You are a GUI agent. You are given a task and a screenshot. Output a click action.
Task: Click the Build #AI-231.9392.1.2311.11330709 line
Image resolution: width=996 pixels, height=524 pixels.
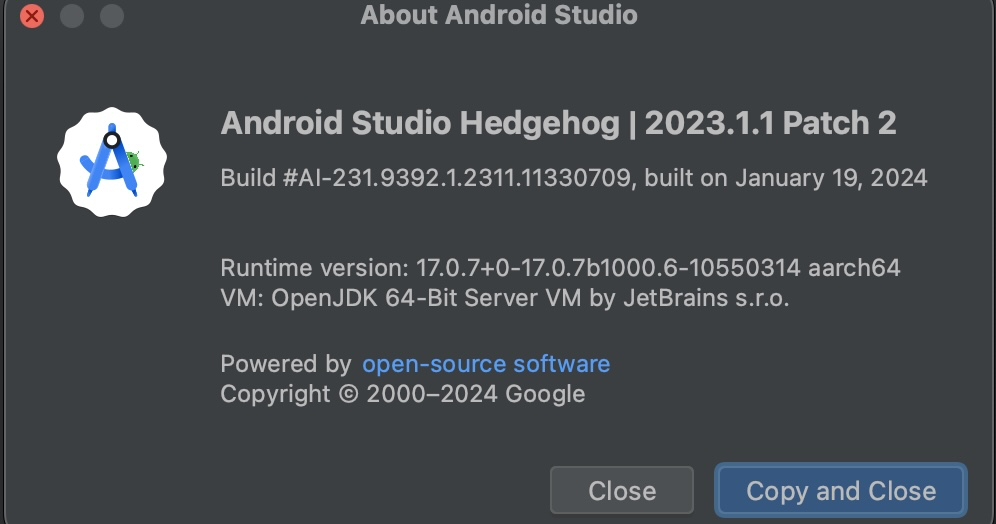pos(574,178)
